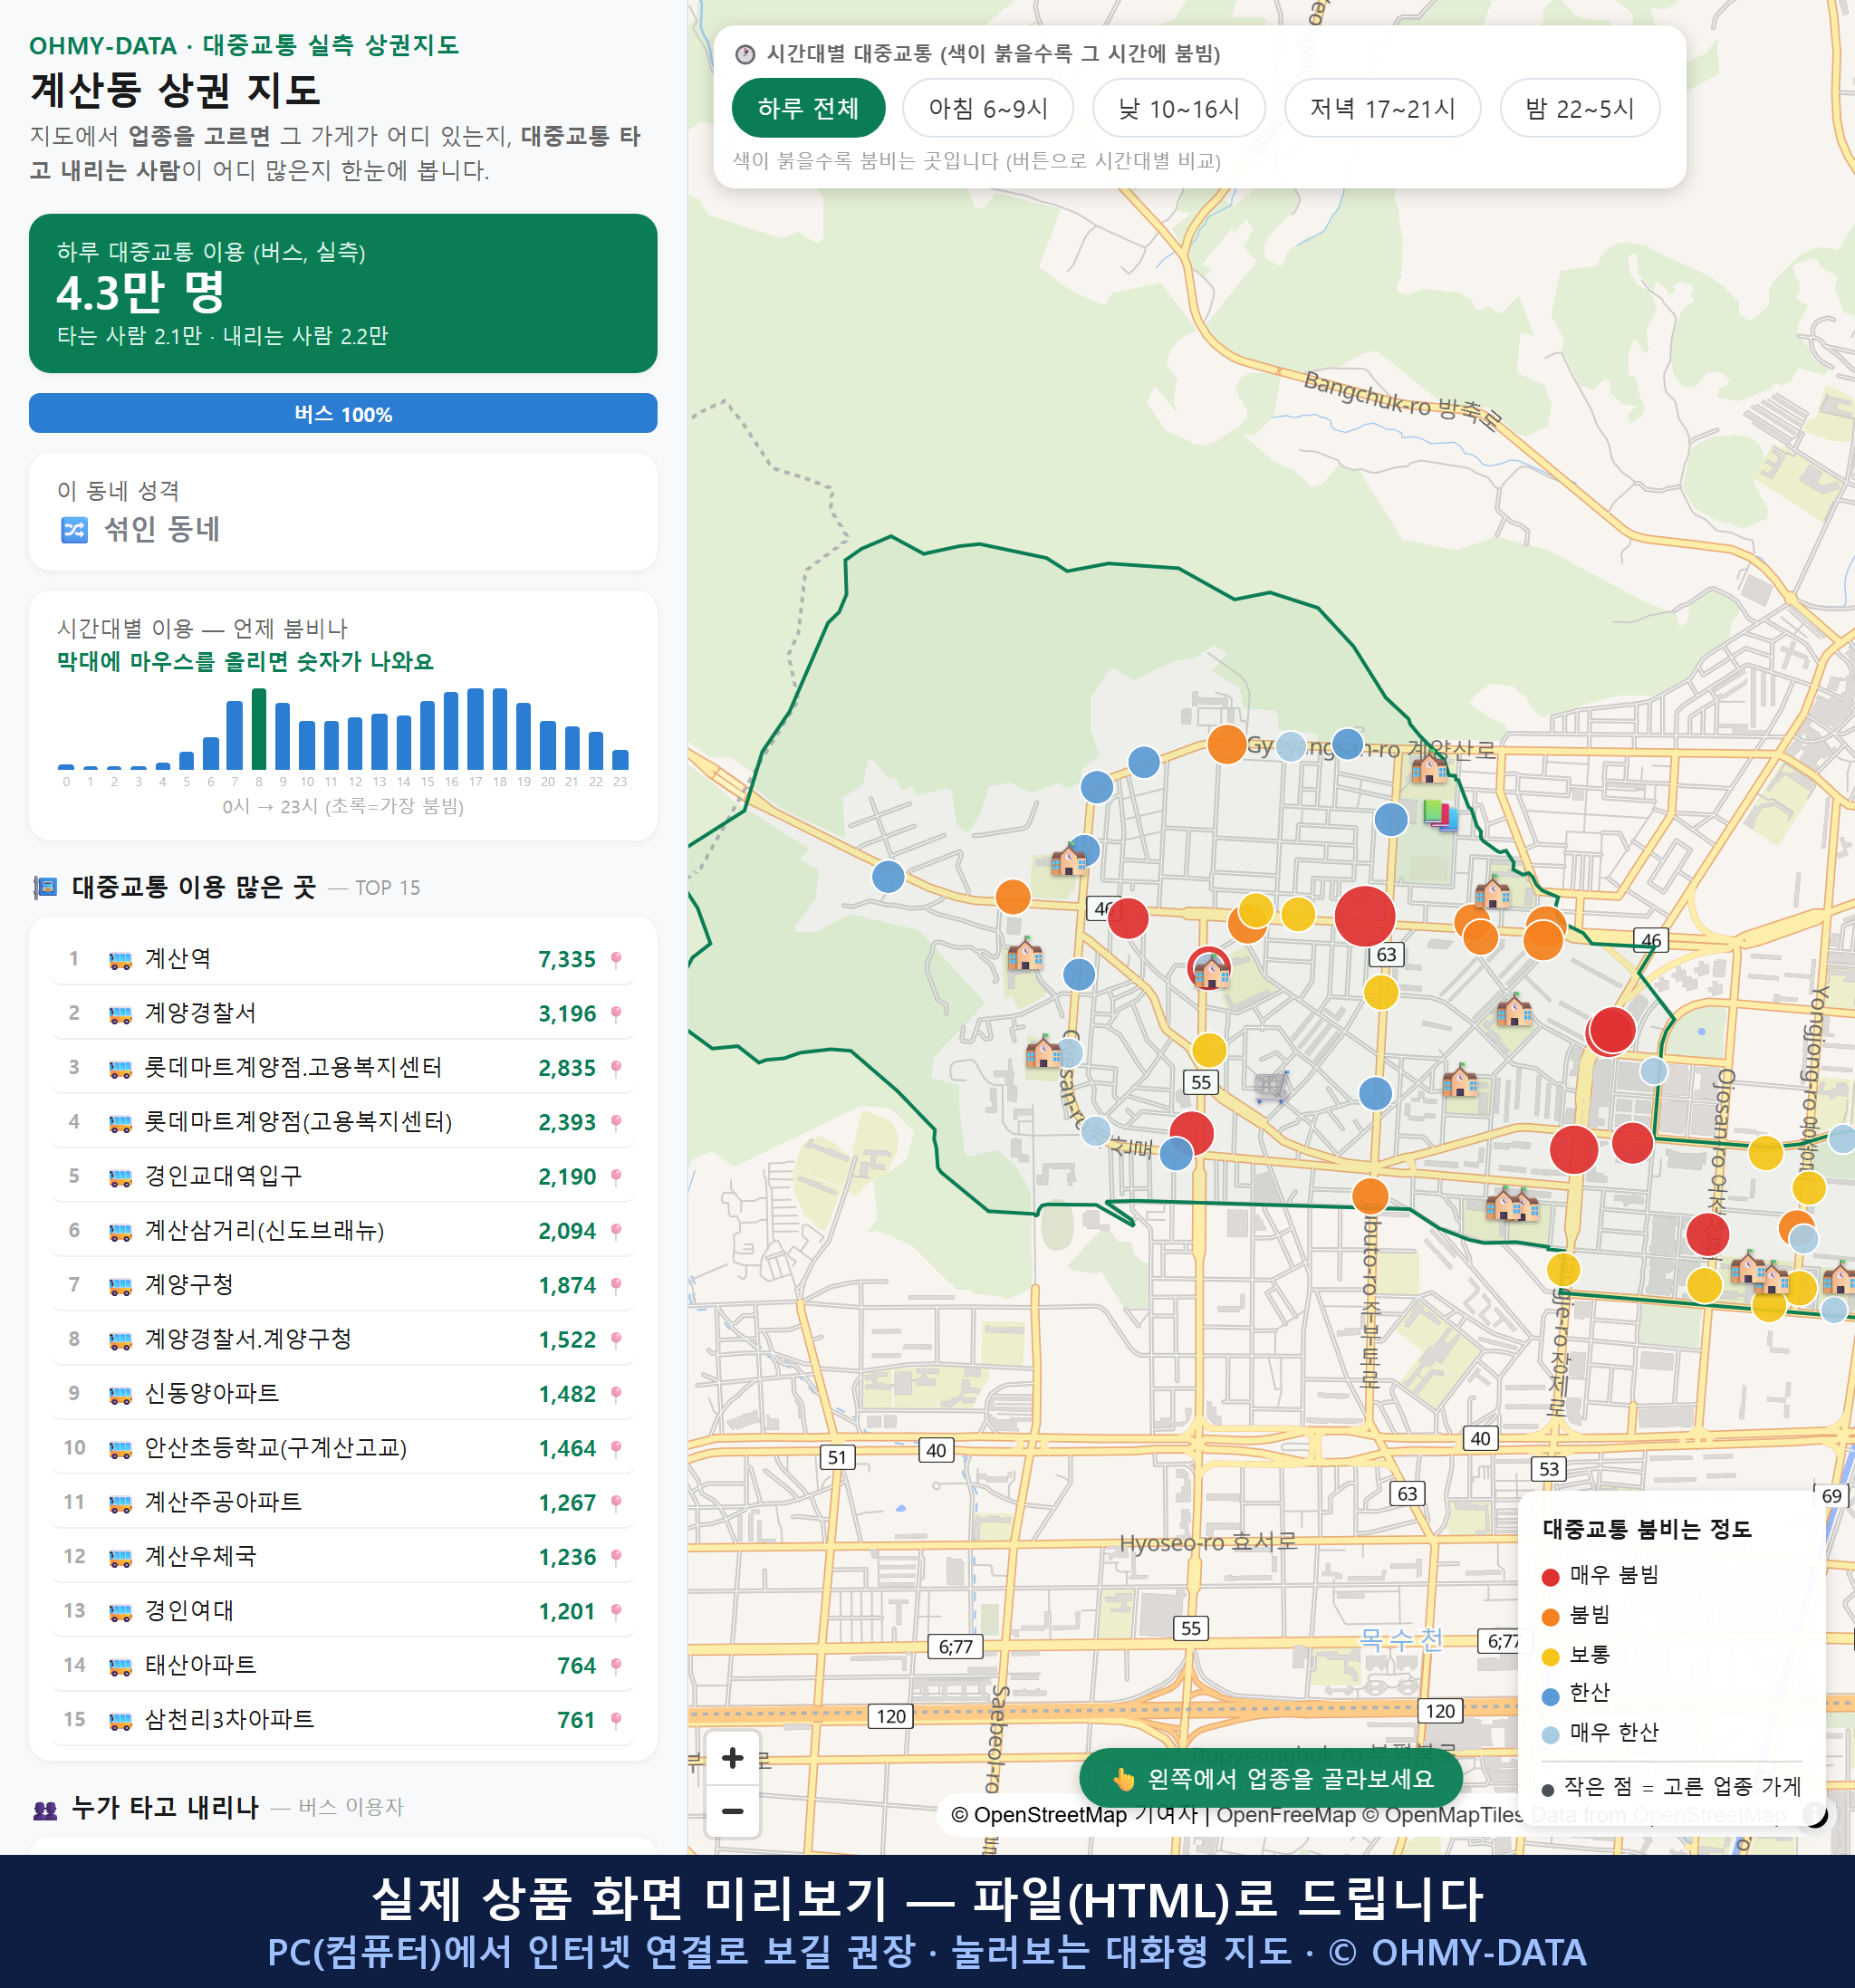Click the bus icon beside 계양경찰서.계양구청
Viewport: 1855px width, 1988px height.
120,1340
